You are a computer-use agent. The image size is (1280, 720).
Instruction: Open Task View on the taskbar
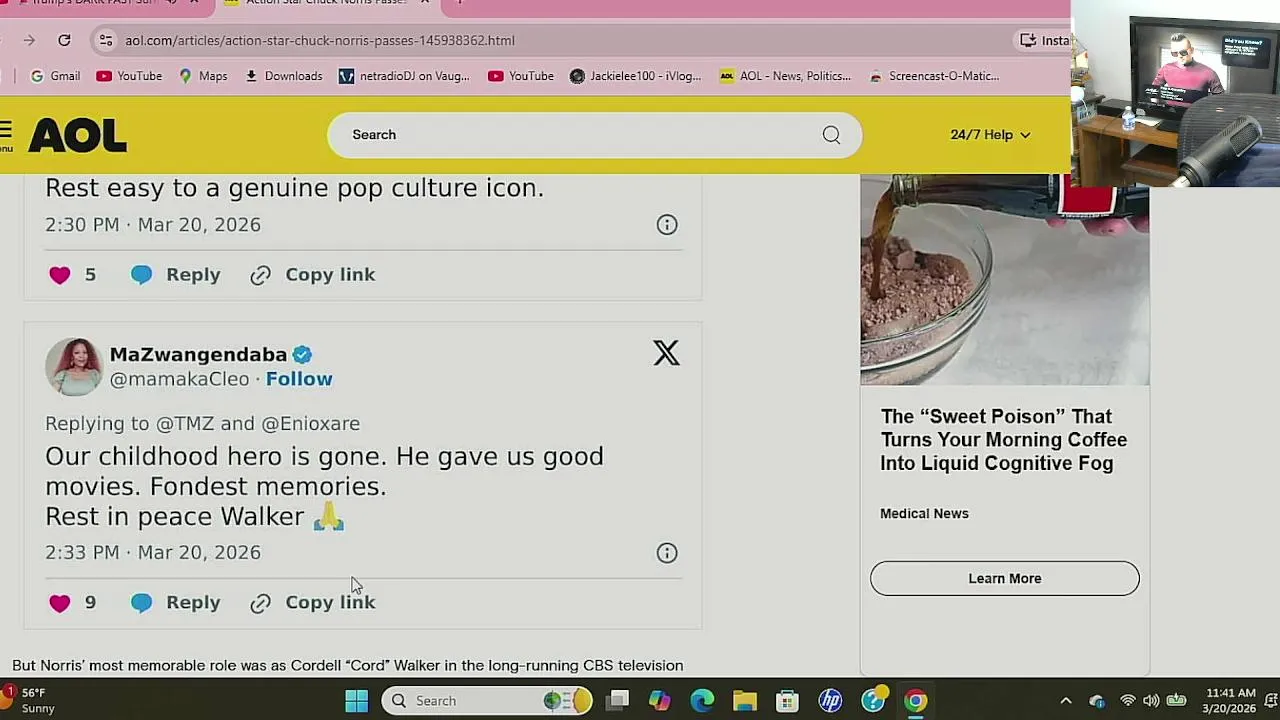click(x=617, y=701)
